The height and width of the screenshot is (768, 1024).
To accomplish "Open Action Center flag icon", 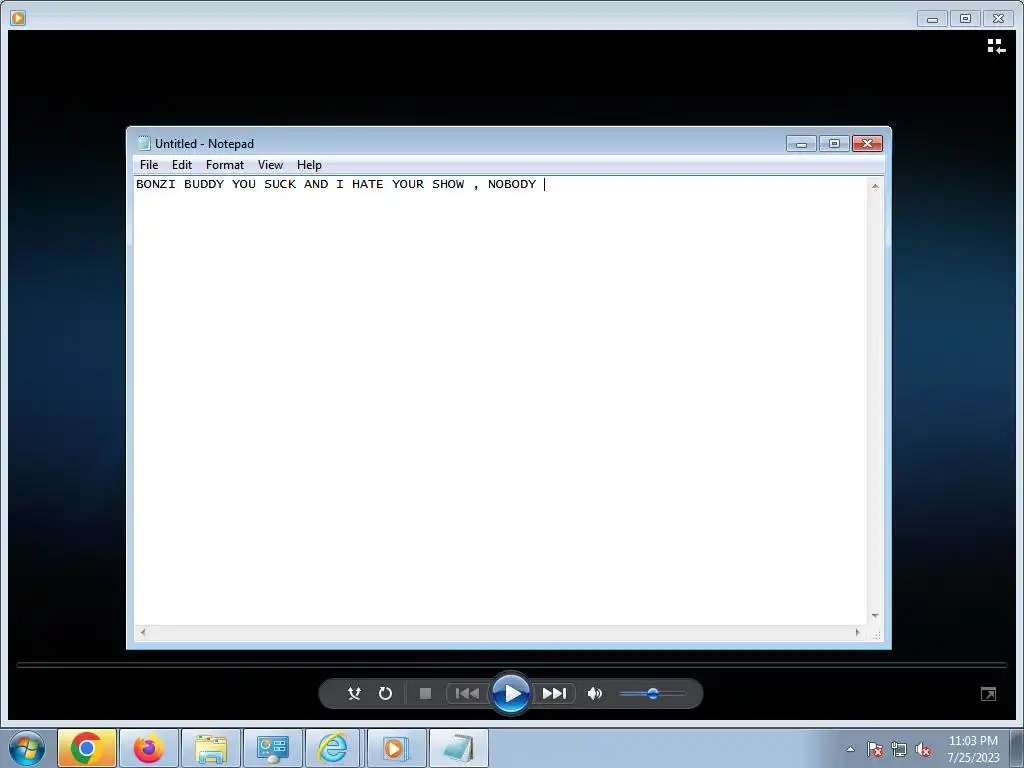I will tap(875, 750).
